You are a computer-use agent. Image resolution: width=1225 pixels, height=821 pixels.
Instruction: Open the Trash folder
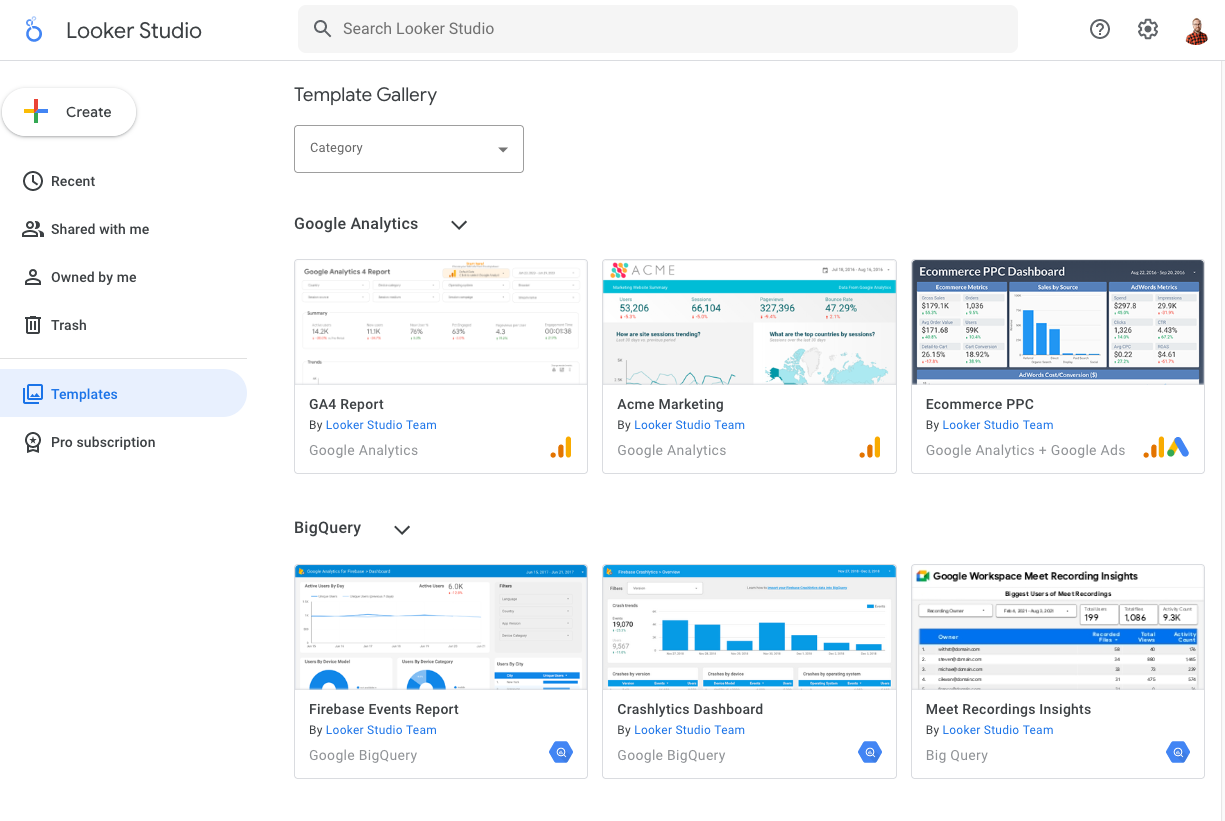pyautogui.click(x=68, y=325)
